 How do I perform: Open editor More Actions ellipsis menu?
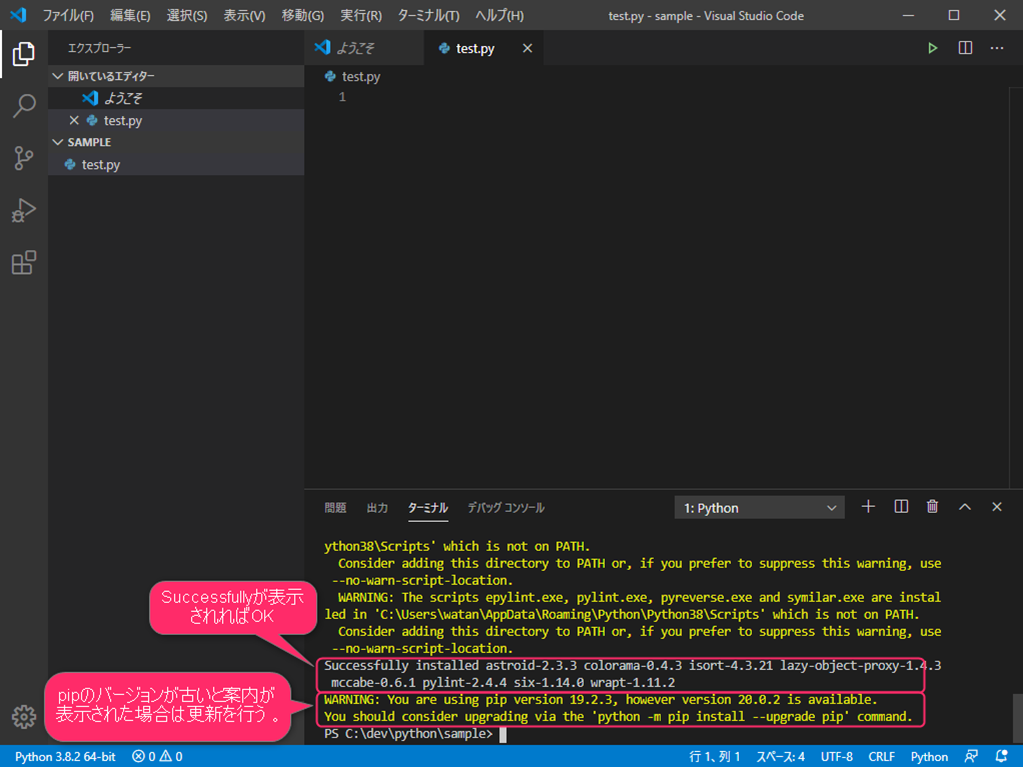coord(997,48)
